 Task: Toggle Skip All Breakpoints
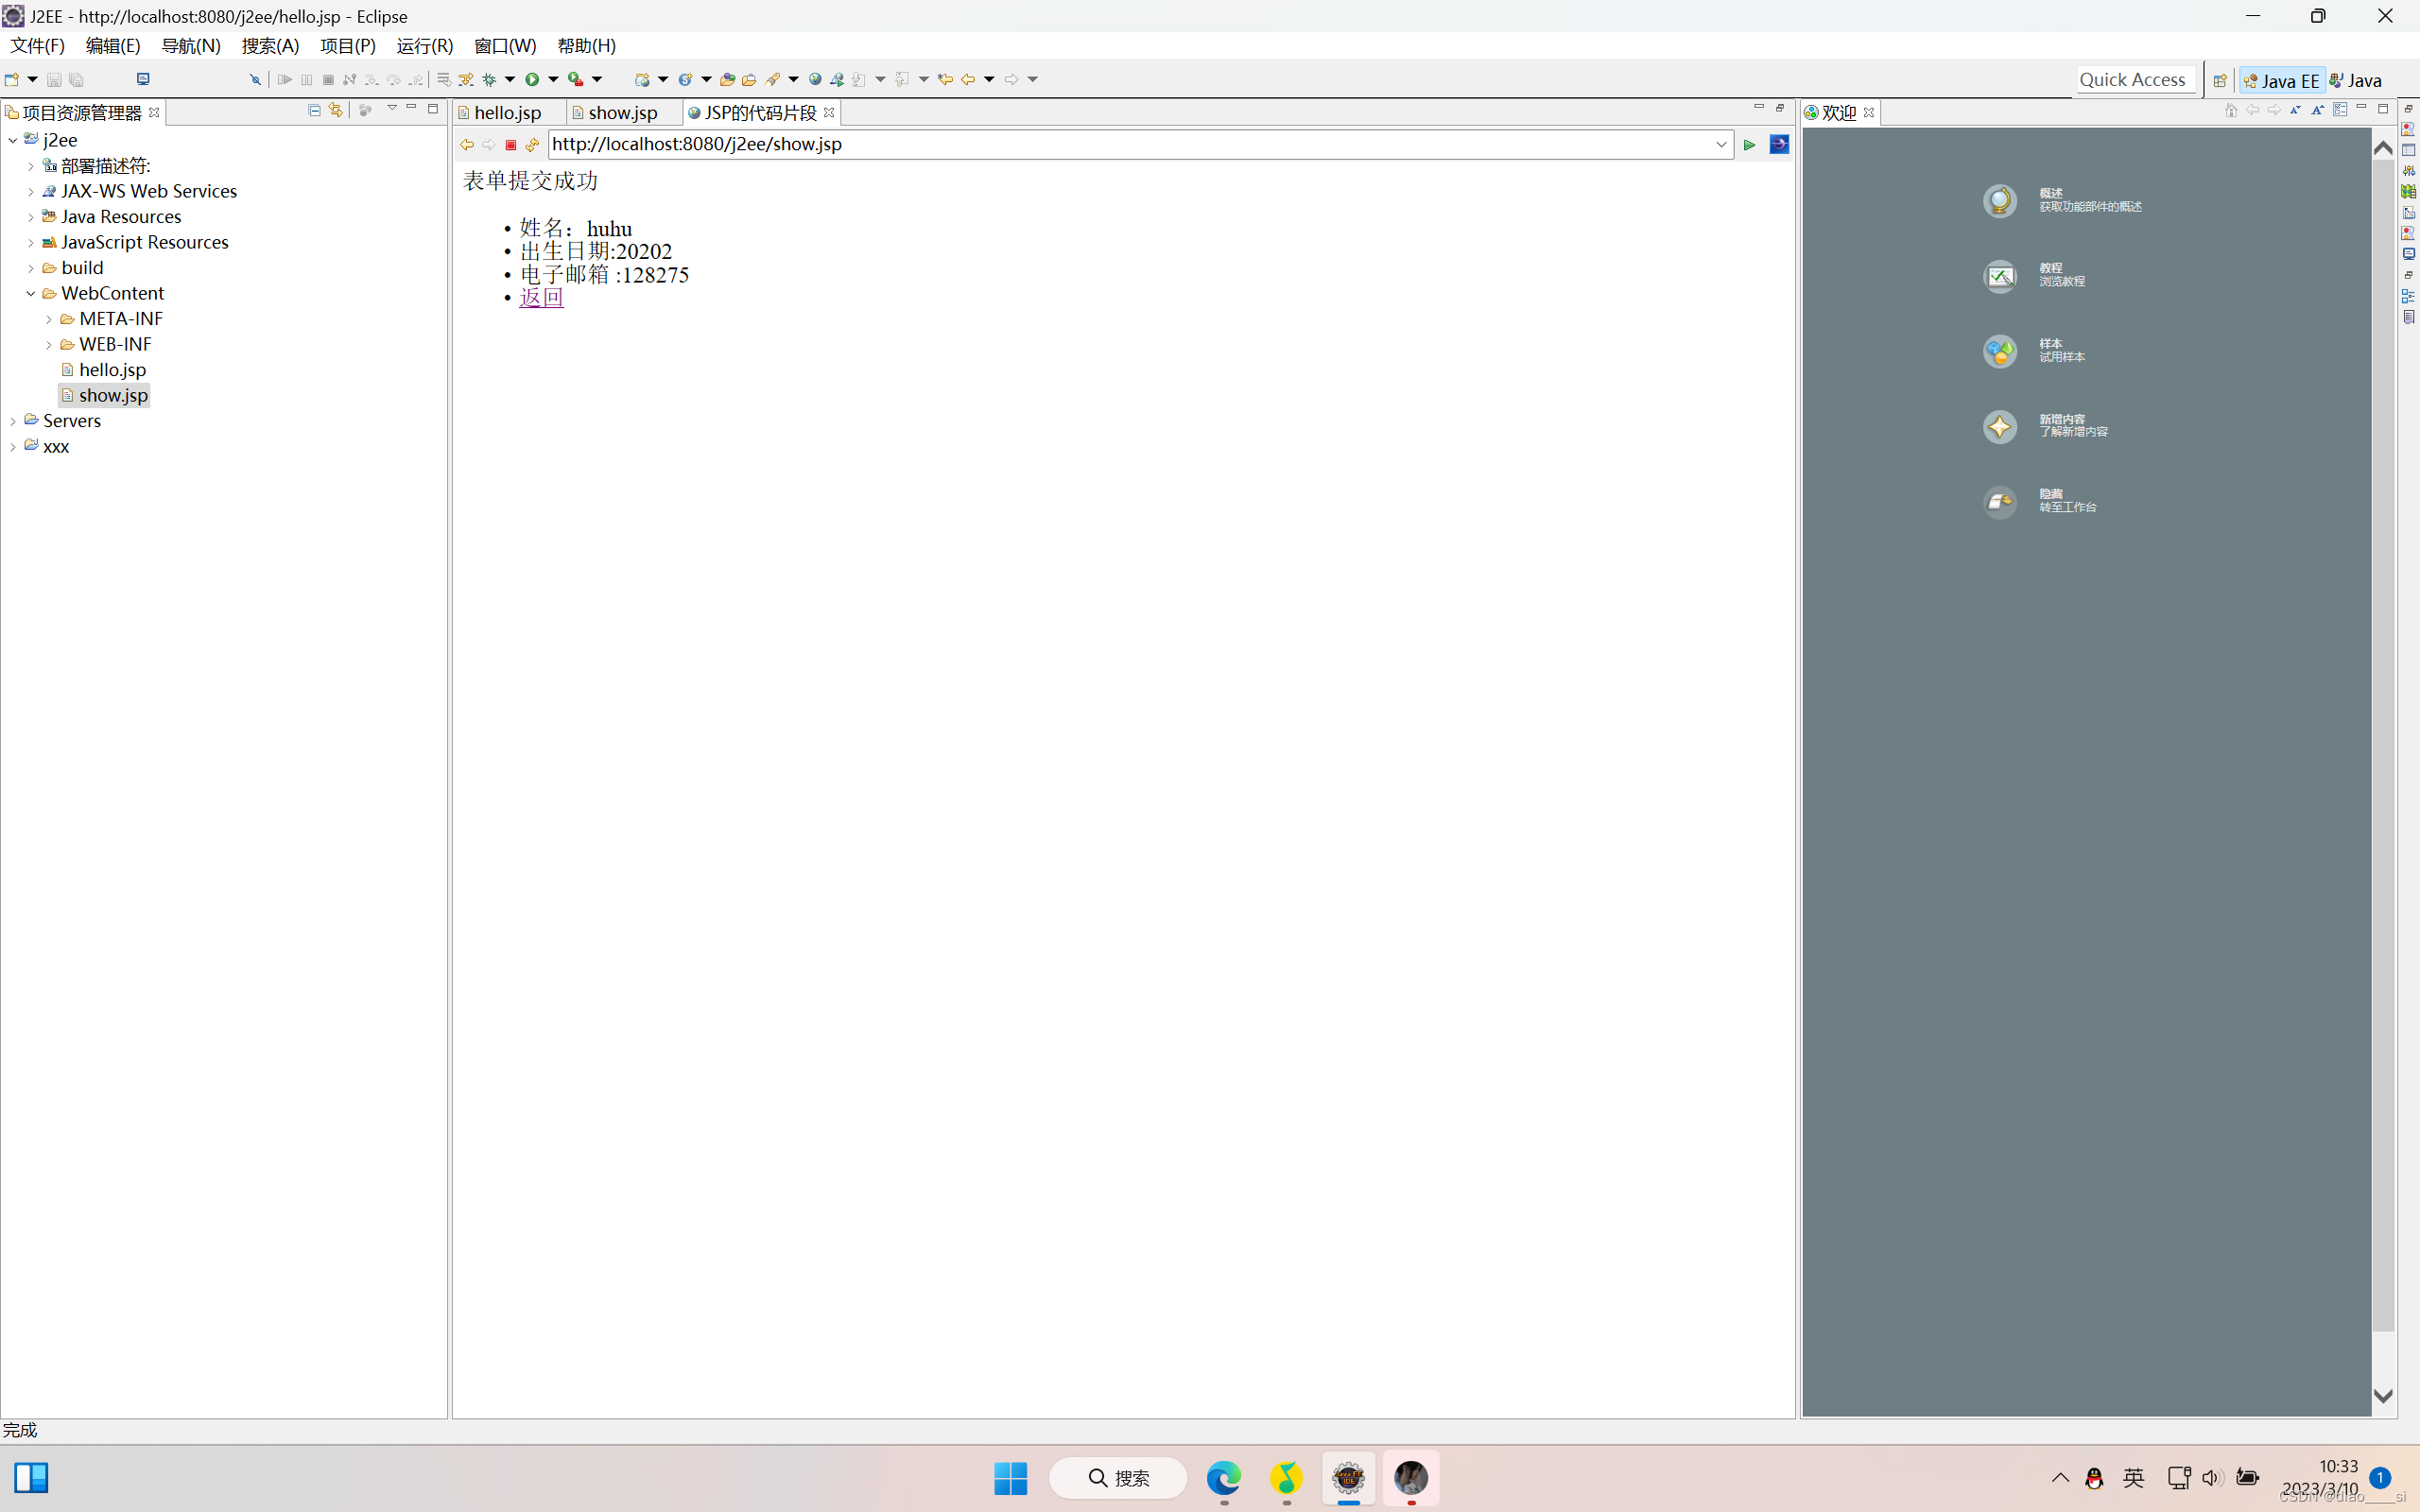click(255, 79)
